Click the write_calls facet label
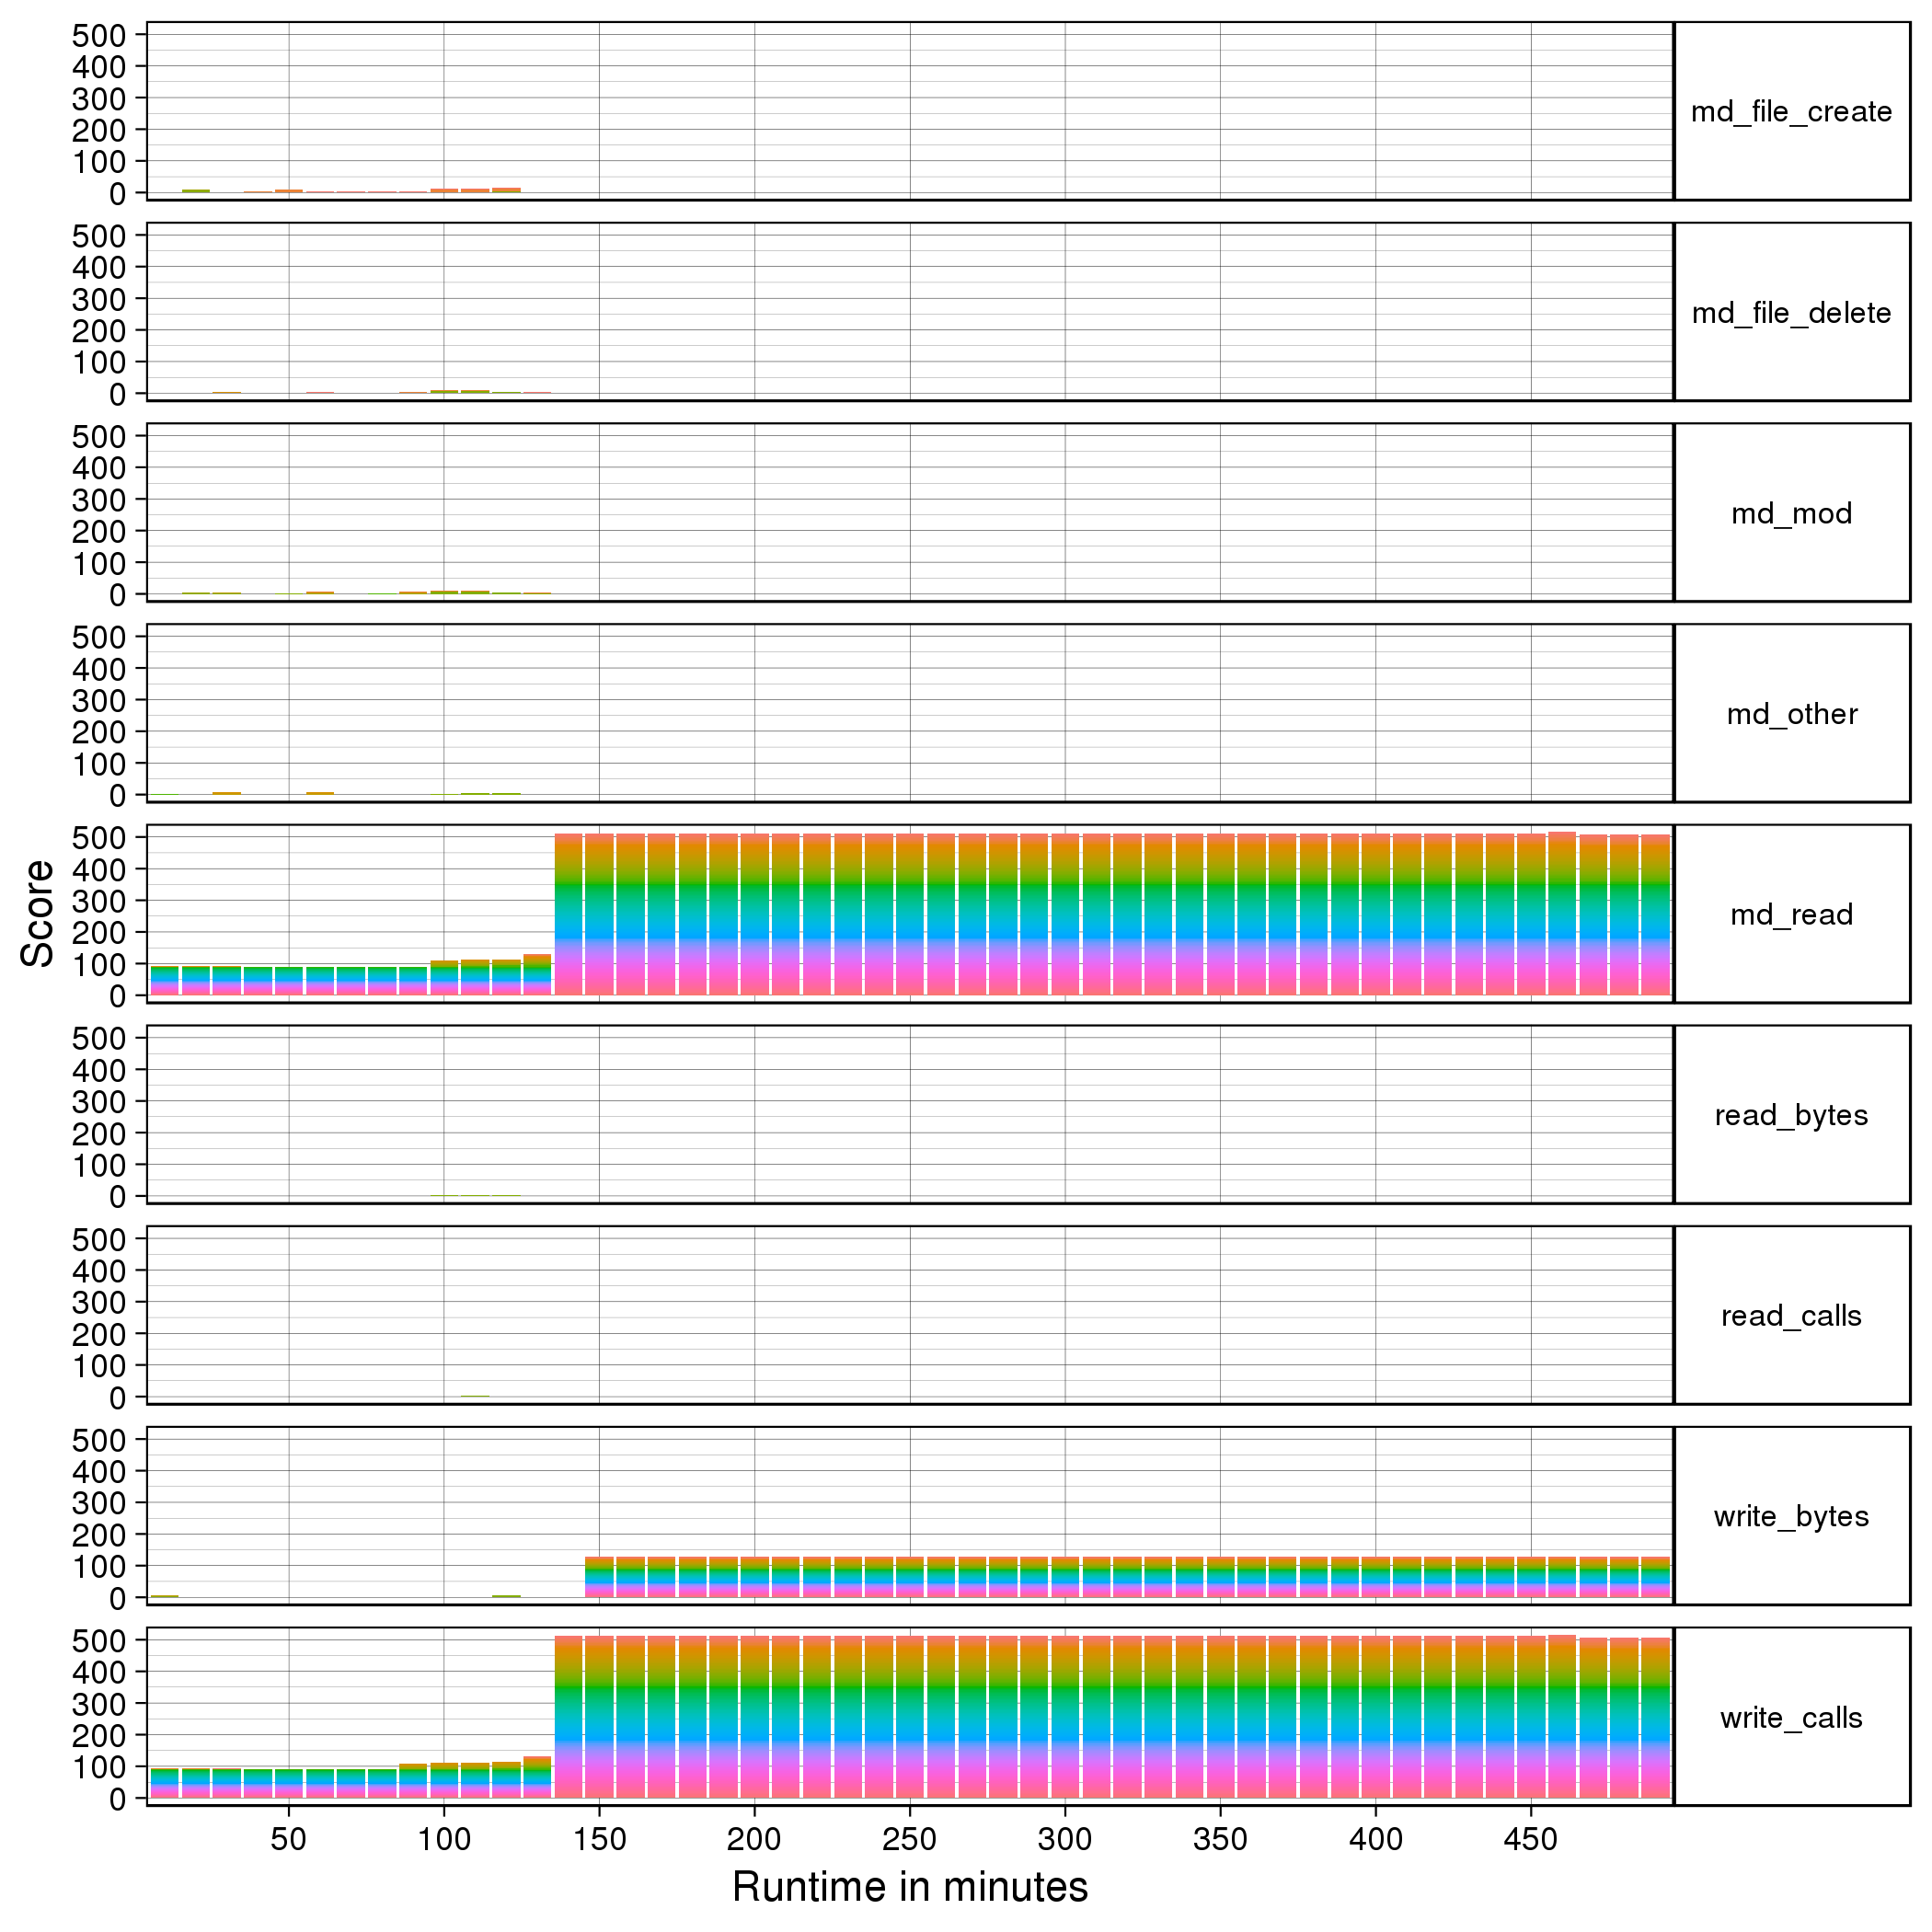This screenshot has height=1932, width=1932. point(1791,1718)
